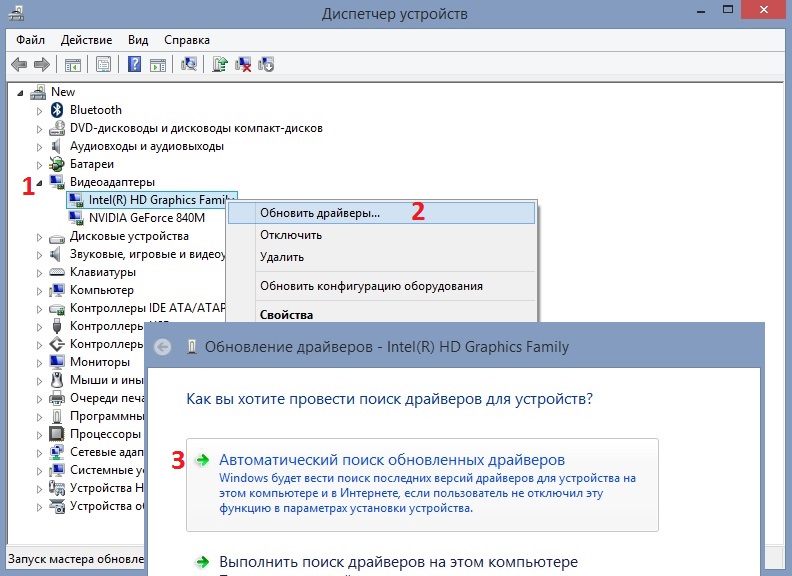Viewport: 792px width, 576px height.
Task: Click the Device Manager title bar system icon
Action: (17, 13)
